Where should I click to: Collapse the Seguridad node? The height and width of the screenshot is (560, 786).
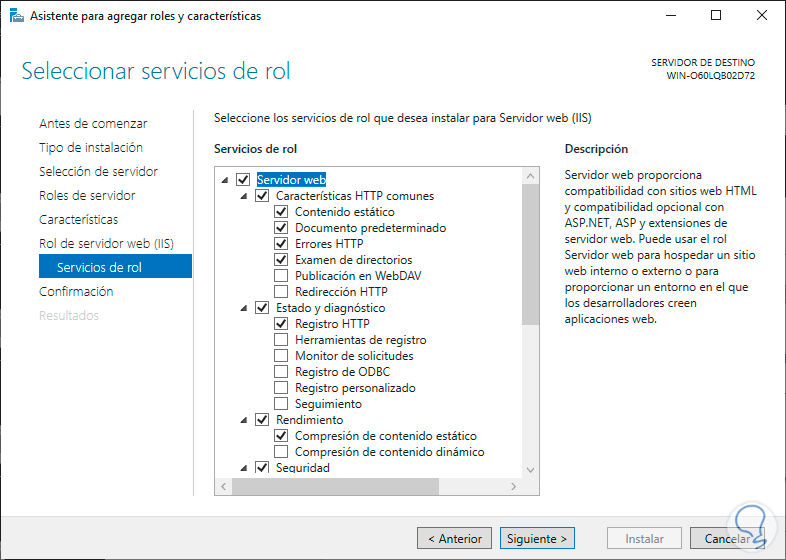point(244,468)
